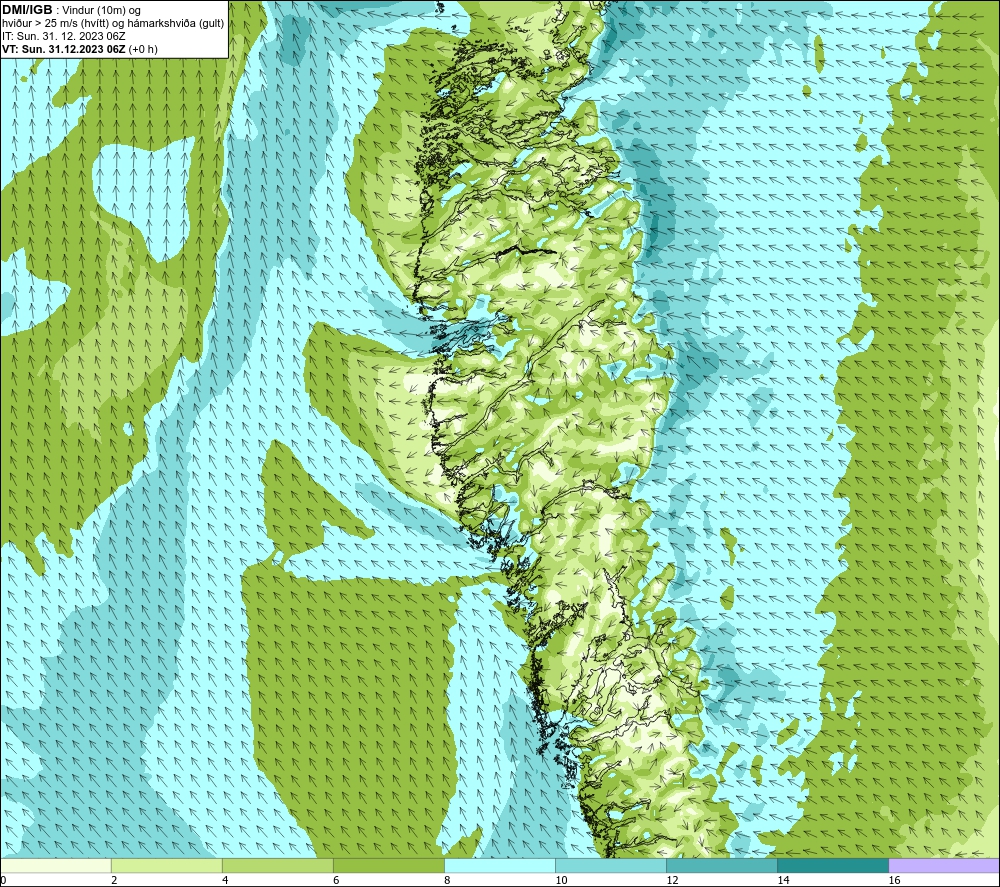Click the legend scale label '6'

[336, 880]
